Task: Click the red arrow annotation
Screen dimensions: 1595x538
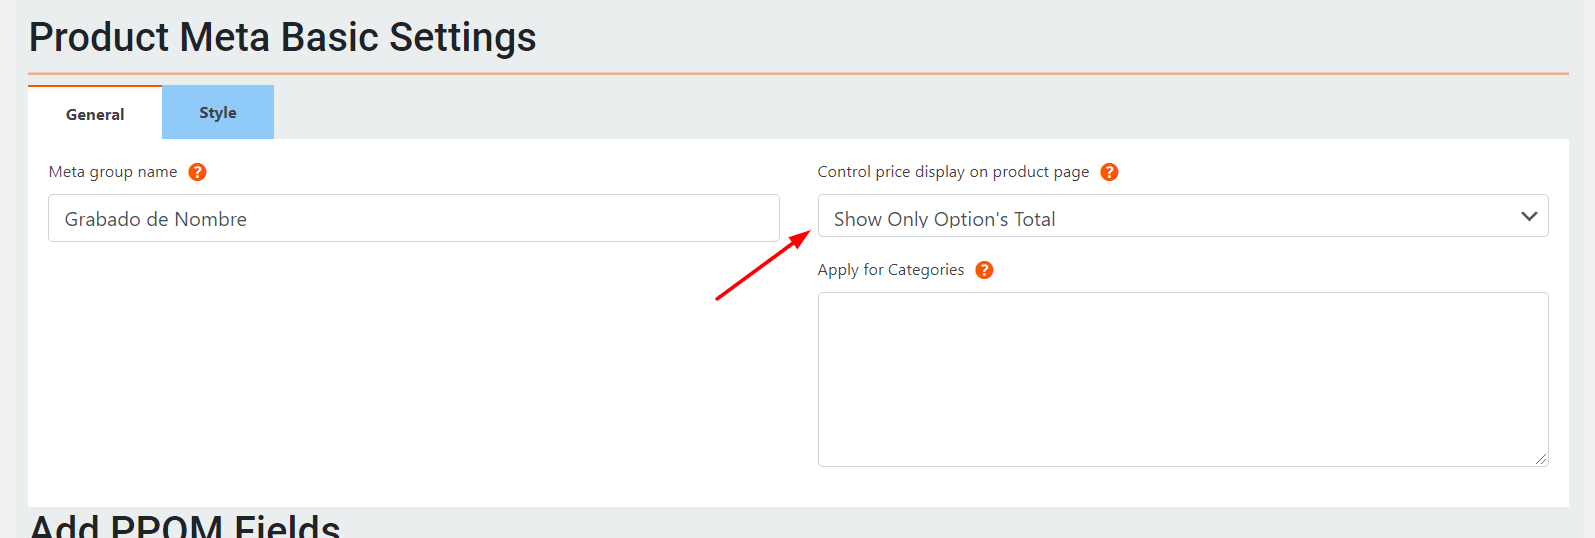Action: (x=763, y=265)
